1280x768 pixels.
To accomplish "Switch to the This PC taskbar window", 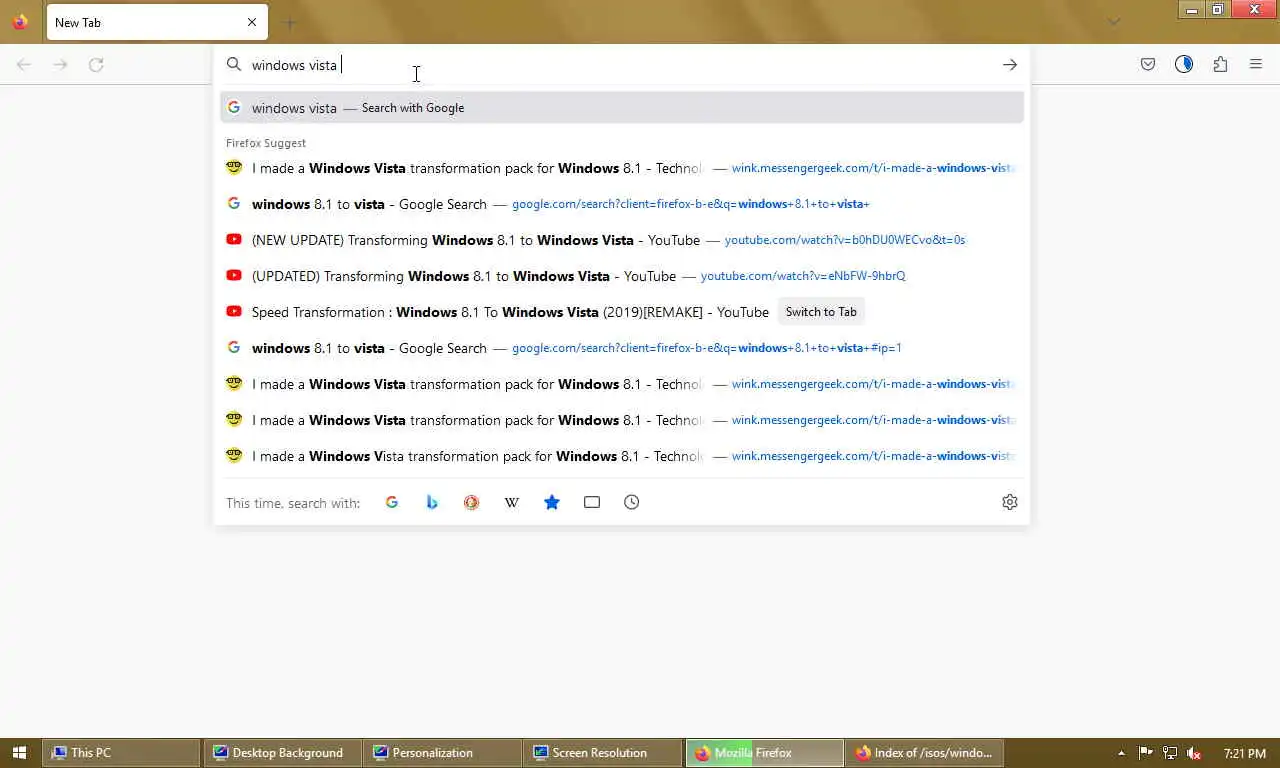I will coord(122,753).
